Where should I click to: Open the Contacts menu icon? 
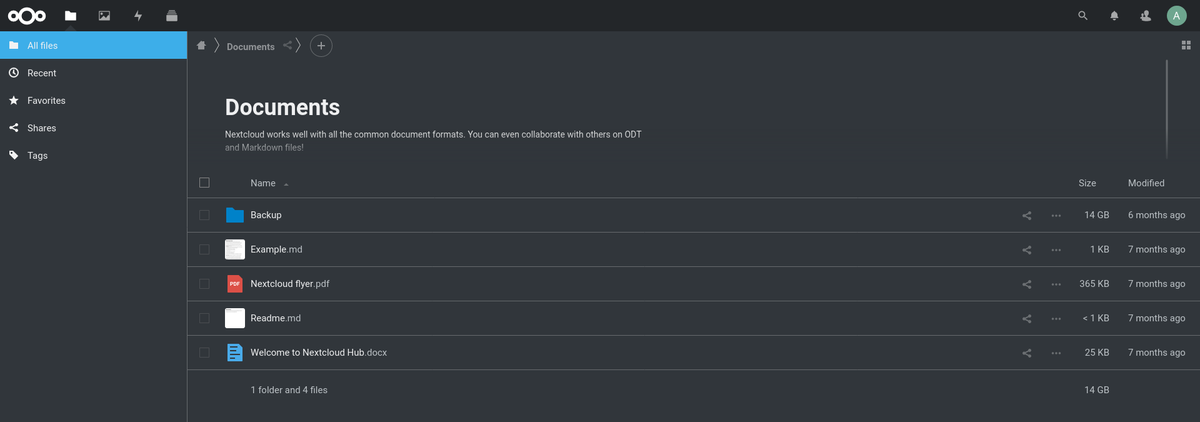[x=1145, y=15]
